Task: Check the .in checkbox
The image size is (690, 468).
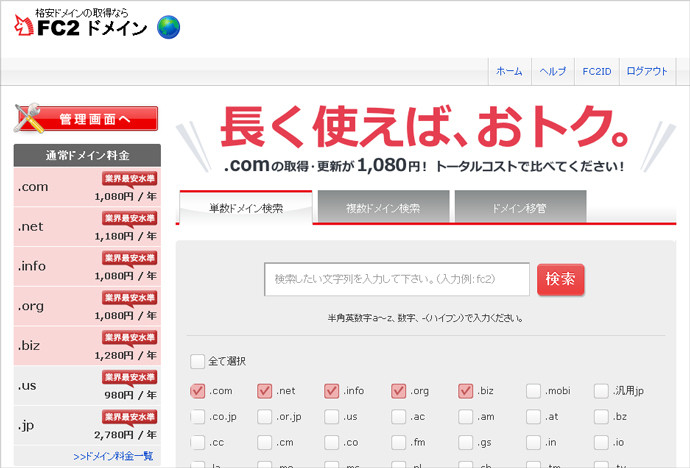Action: click(x=533, y=442)
